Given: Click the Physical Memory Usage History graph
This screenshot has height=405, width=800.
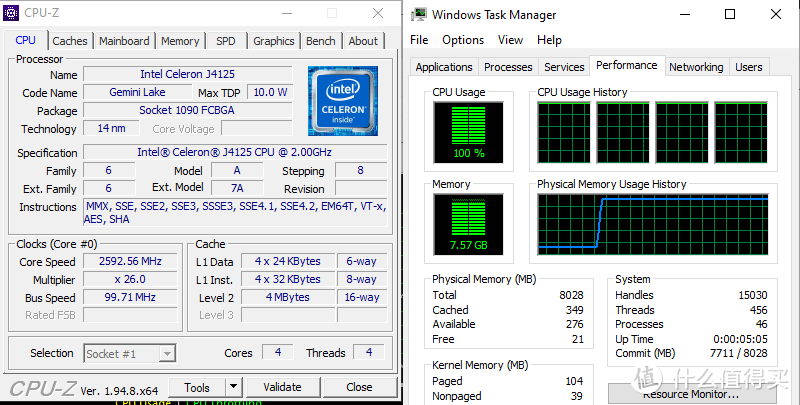Looking at the screenshot, I should [652, 222].
